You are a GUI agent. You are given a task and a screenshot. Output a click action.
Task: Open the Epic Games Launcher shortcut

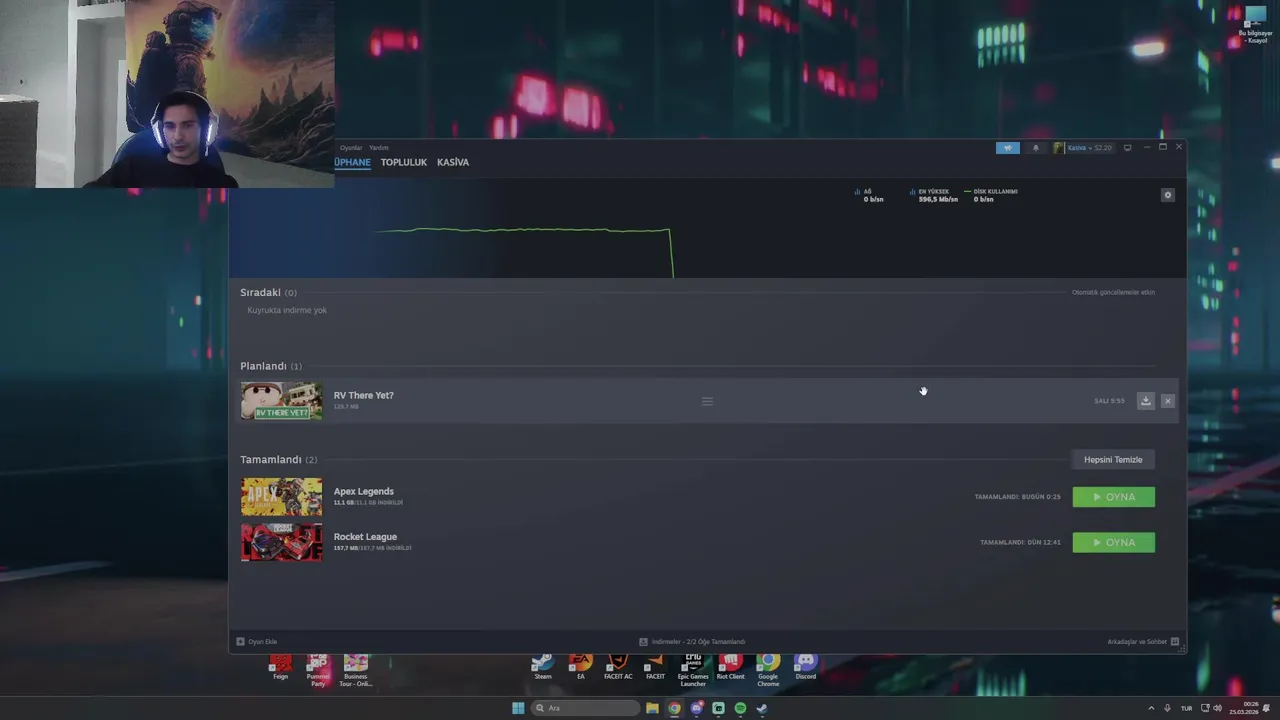tap(693, 670)
